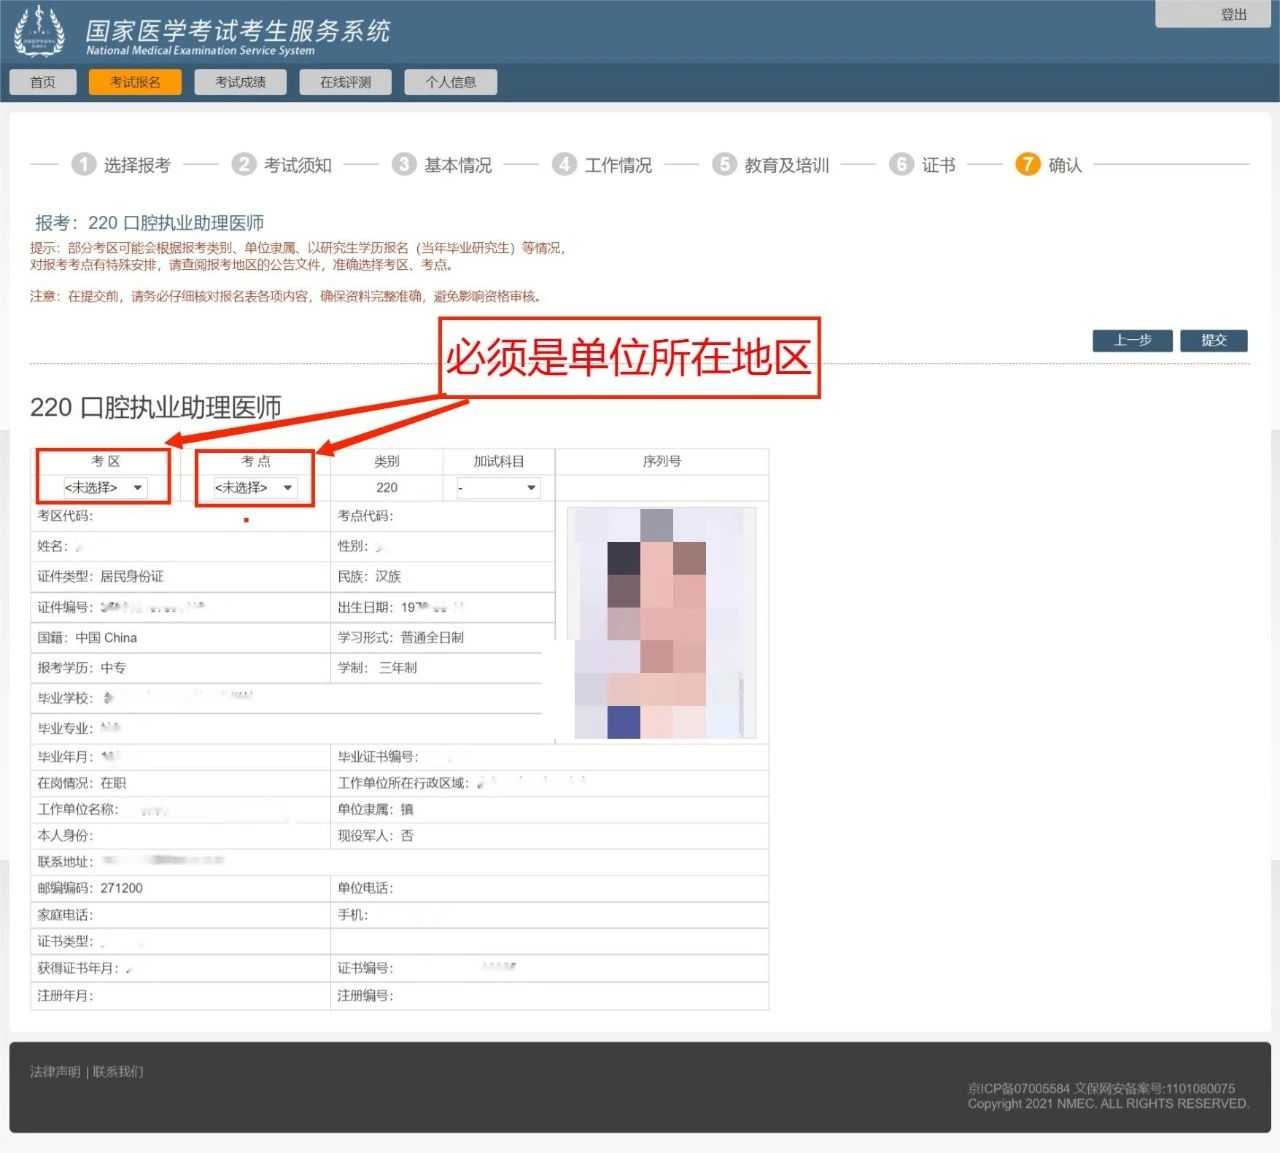Click the 登出 button

pyautogui.click(x=1233, y=14)
